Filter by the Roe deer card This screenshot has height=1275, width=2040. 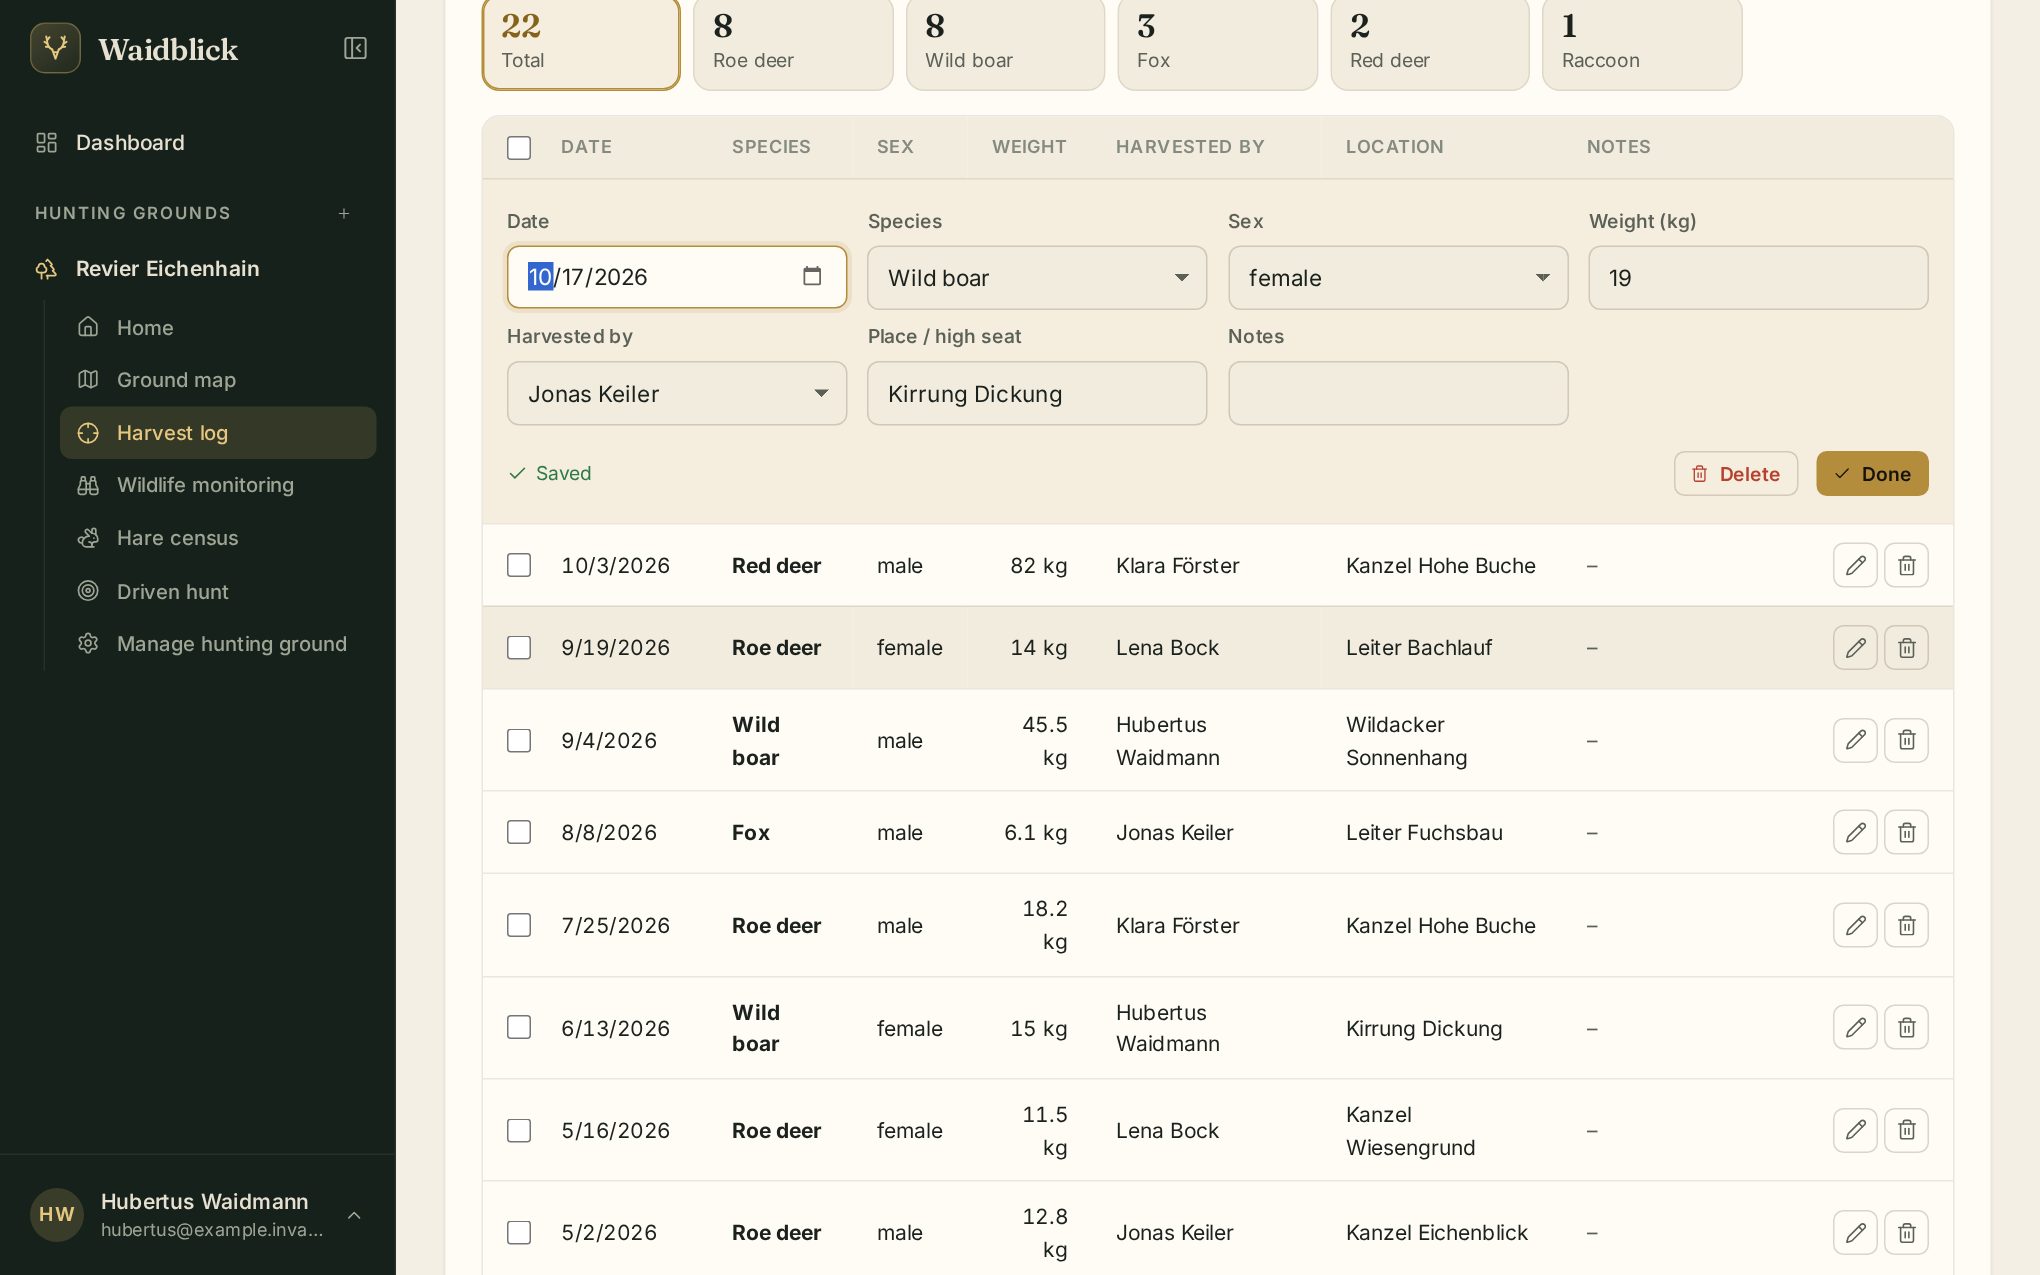[793, 44]
